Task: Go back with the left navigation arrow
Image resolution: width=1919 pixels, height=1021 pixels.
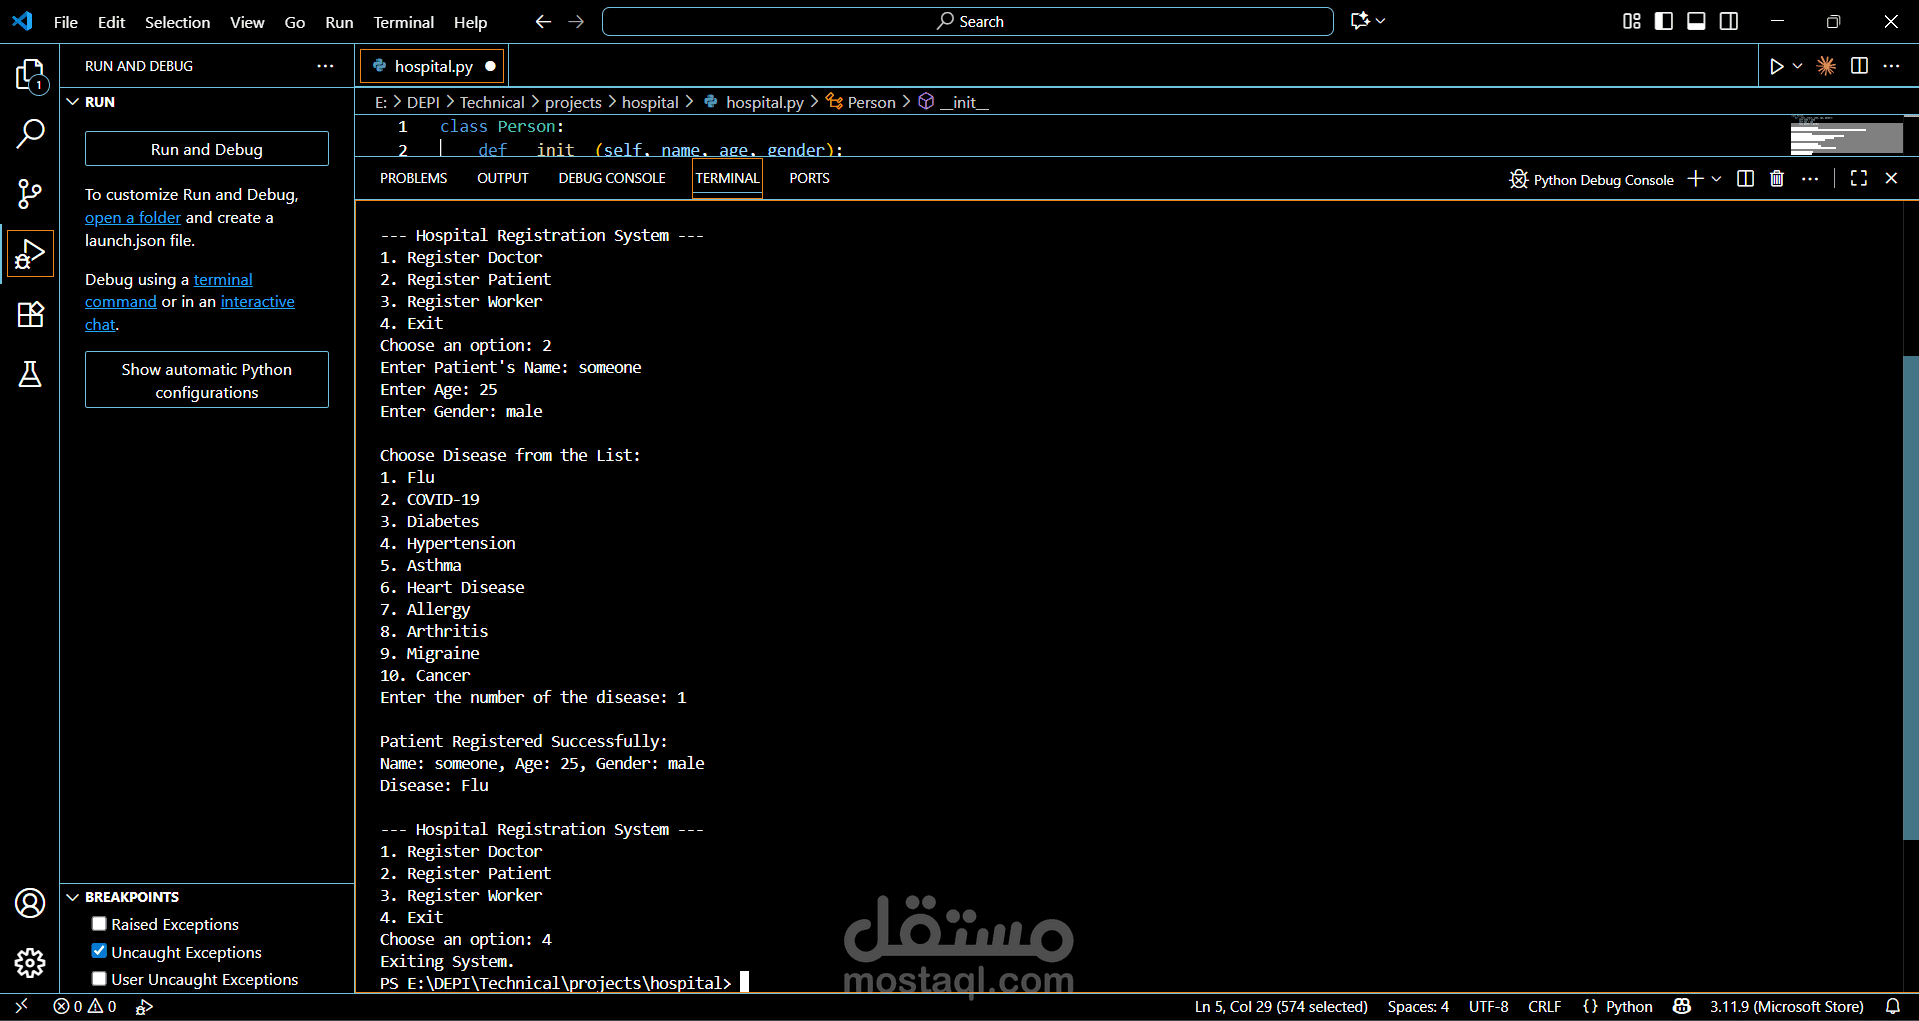Action: pyautogui.click(x=543, y=21)
